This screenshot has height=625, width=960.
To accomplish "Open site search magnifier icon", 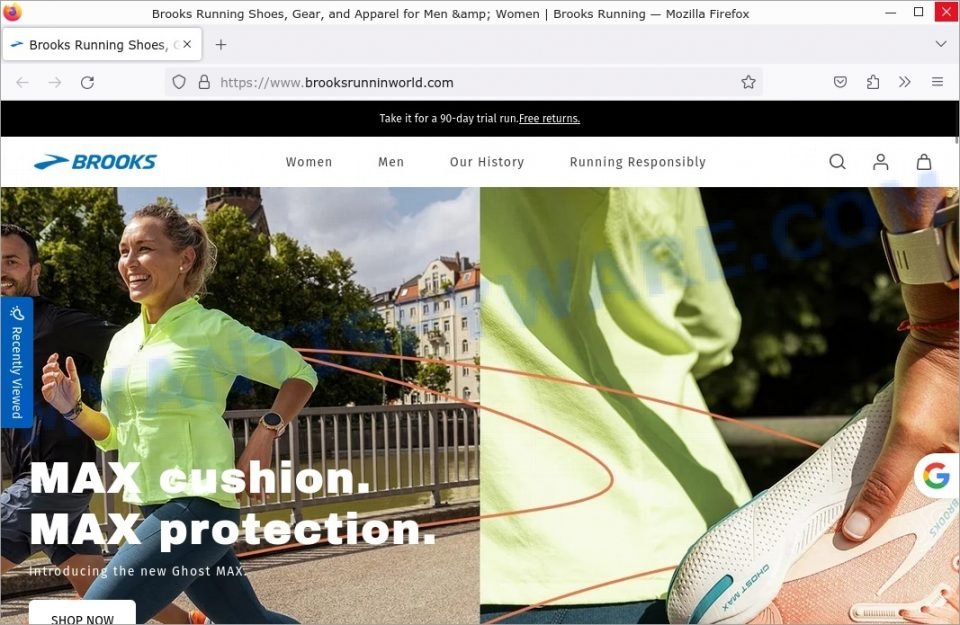I will pos(838,162).
